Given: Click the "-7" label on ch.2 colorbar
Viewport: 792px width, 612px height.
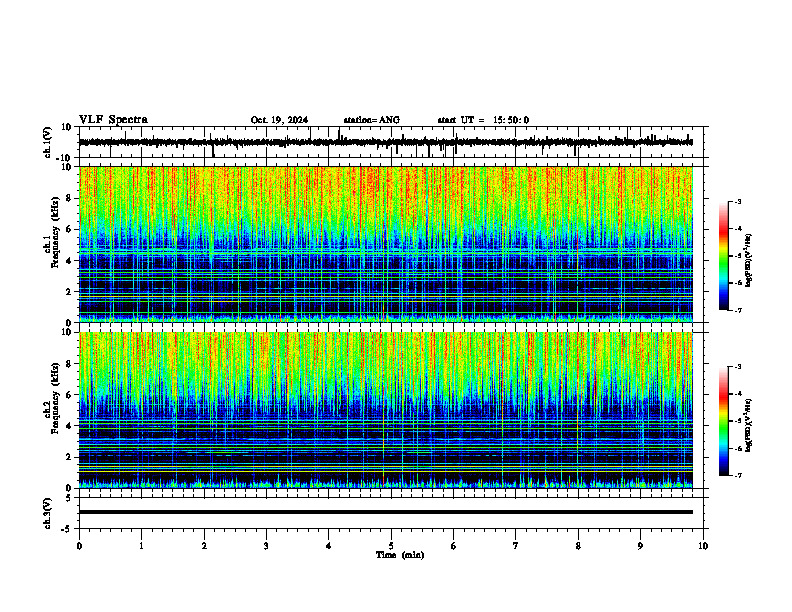Looking at the screenshot, I should (738, 476).
